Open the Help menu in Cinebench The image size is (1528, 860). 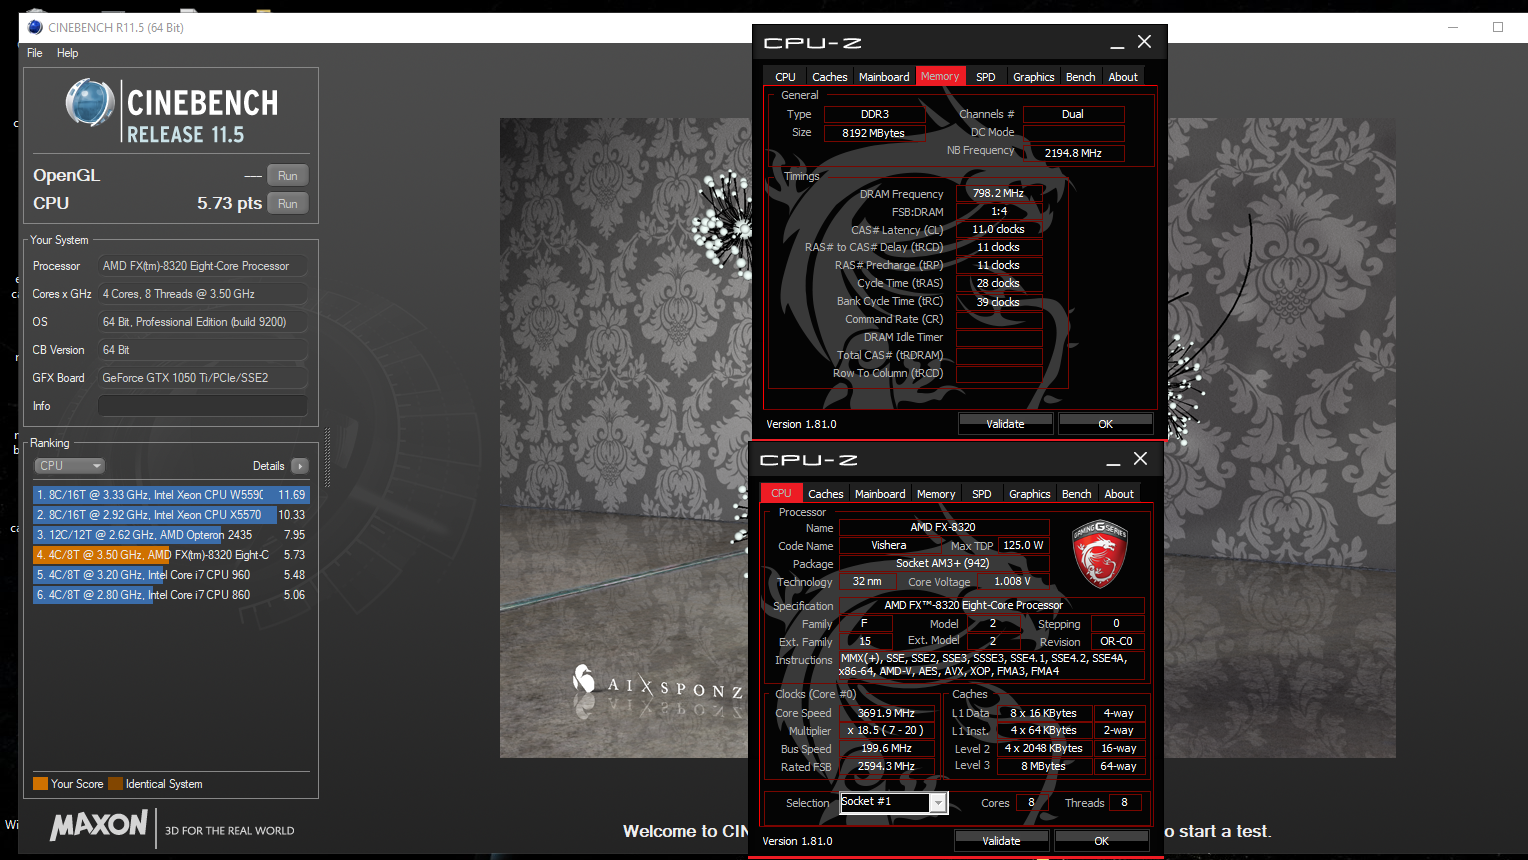(x=67, y=53)
